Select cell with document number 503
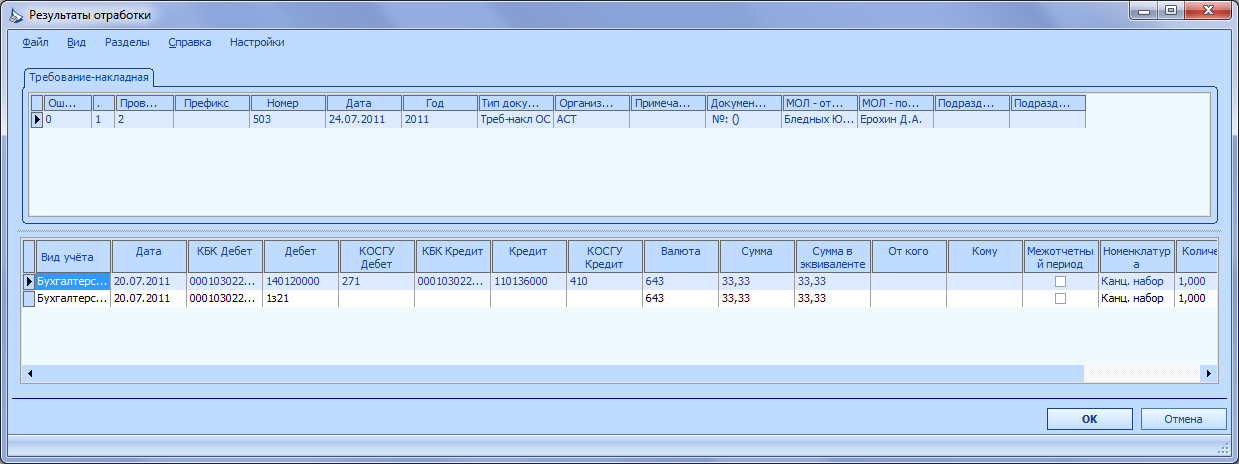This screenshot has width=1239, height=464. (288, 119)
